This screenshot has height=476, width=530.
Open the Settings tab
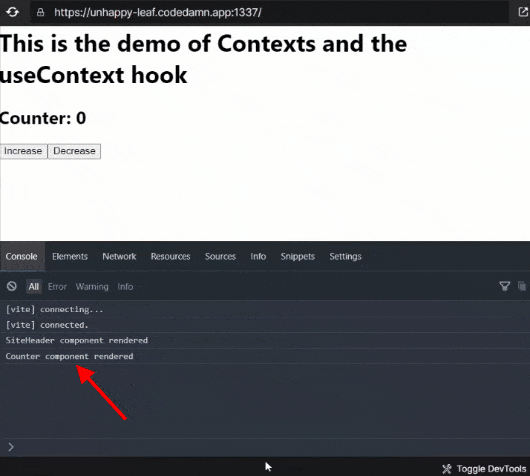click(x=345, y=256)
